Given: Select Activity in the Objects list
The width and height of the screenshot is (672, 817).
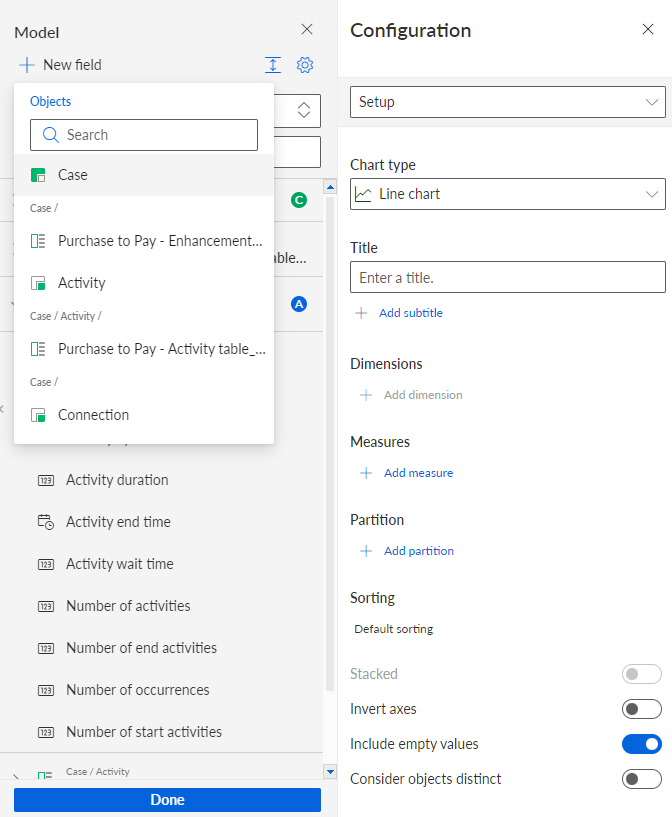Looking at the screenshot, I should click(x=144, y=283).
